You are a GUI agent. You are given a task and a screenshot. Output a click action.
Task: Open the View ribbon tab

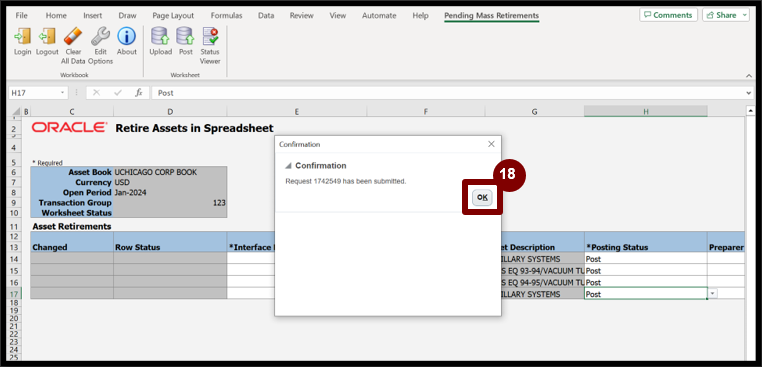click(x=337, y=16)
